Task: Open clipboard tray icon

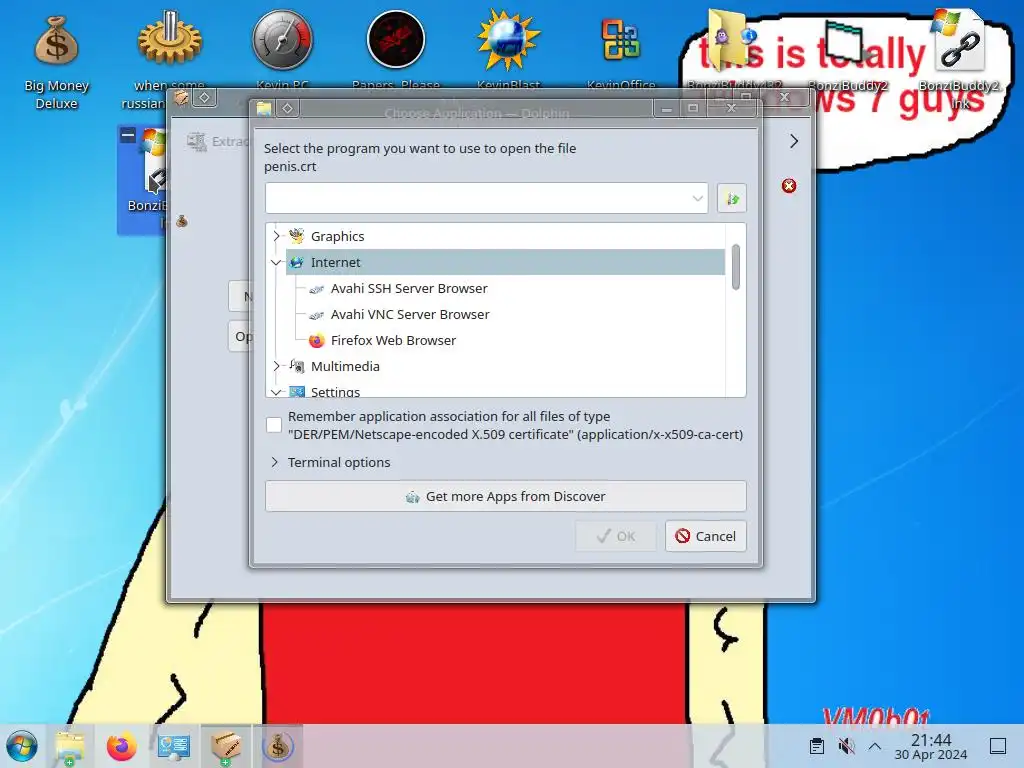Action: (816, 746)
